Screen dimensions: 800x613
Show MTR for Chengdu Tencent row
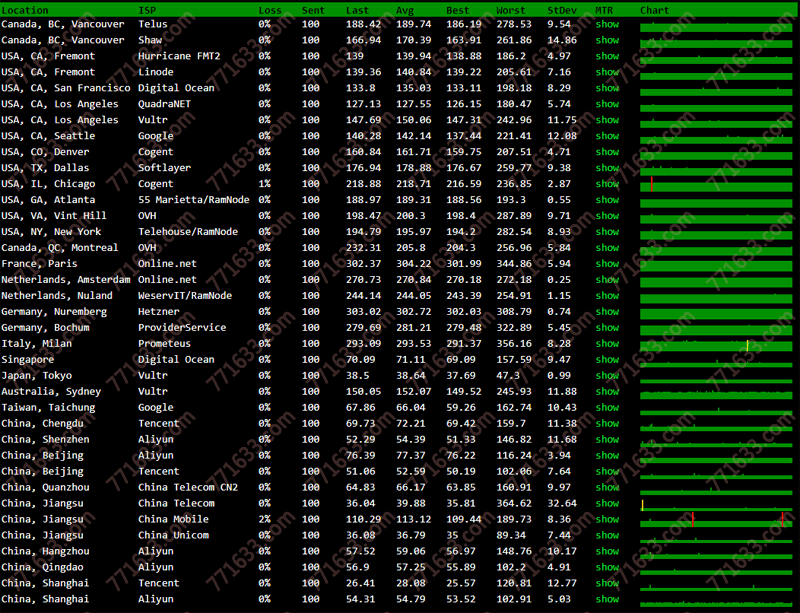607,423
